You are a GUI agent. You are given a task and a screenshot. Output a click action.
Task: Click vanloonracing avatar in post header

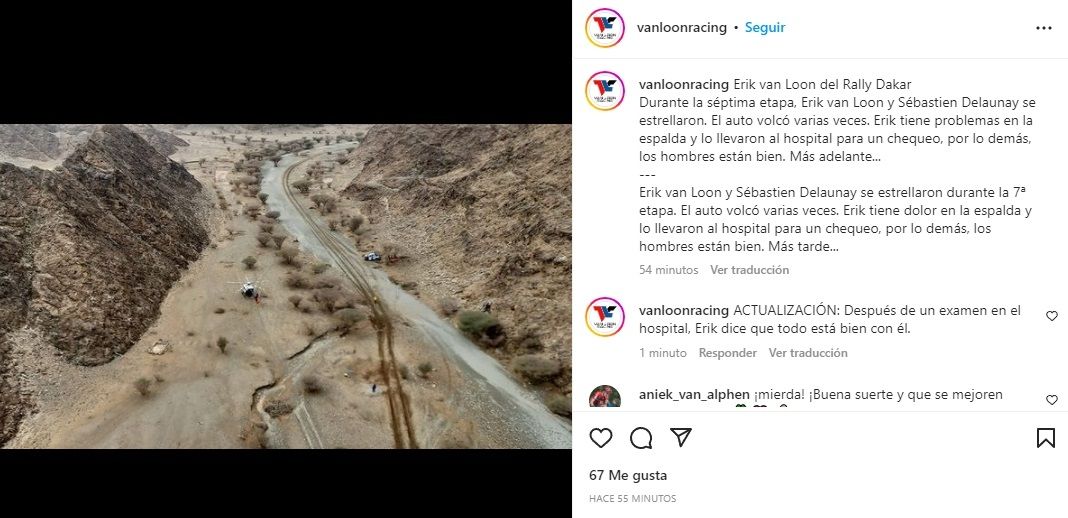pyautogui.click(x=605, y=28)
